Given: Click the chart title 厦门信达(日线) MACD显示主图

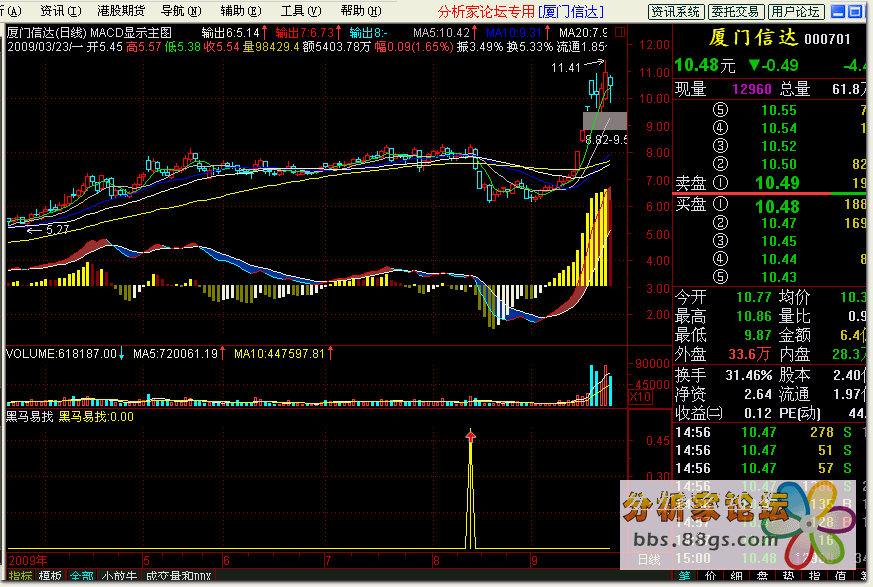Looking at the screenshot, I should coord(90,33).
